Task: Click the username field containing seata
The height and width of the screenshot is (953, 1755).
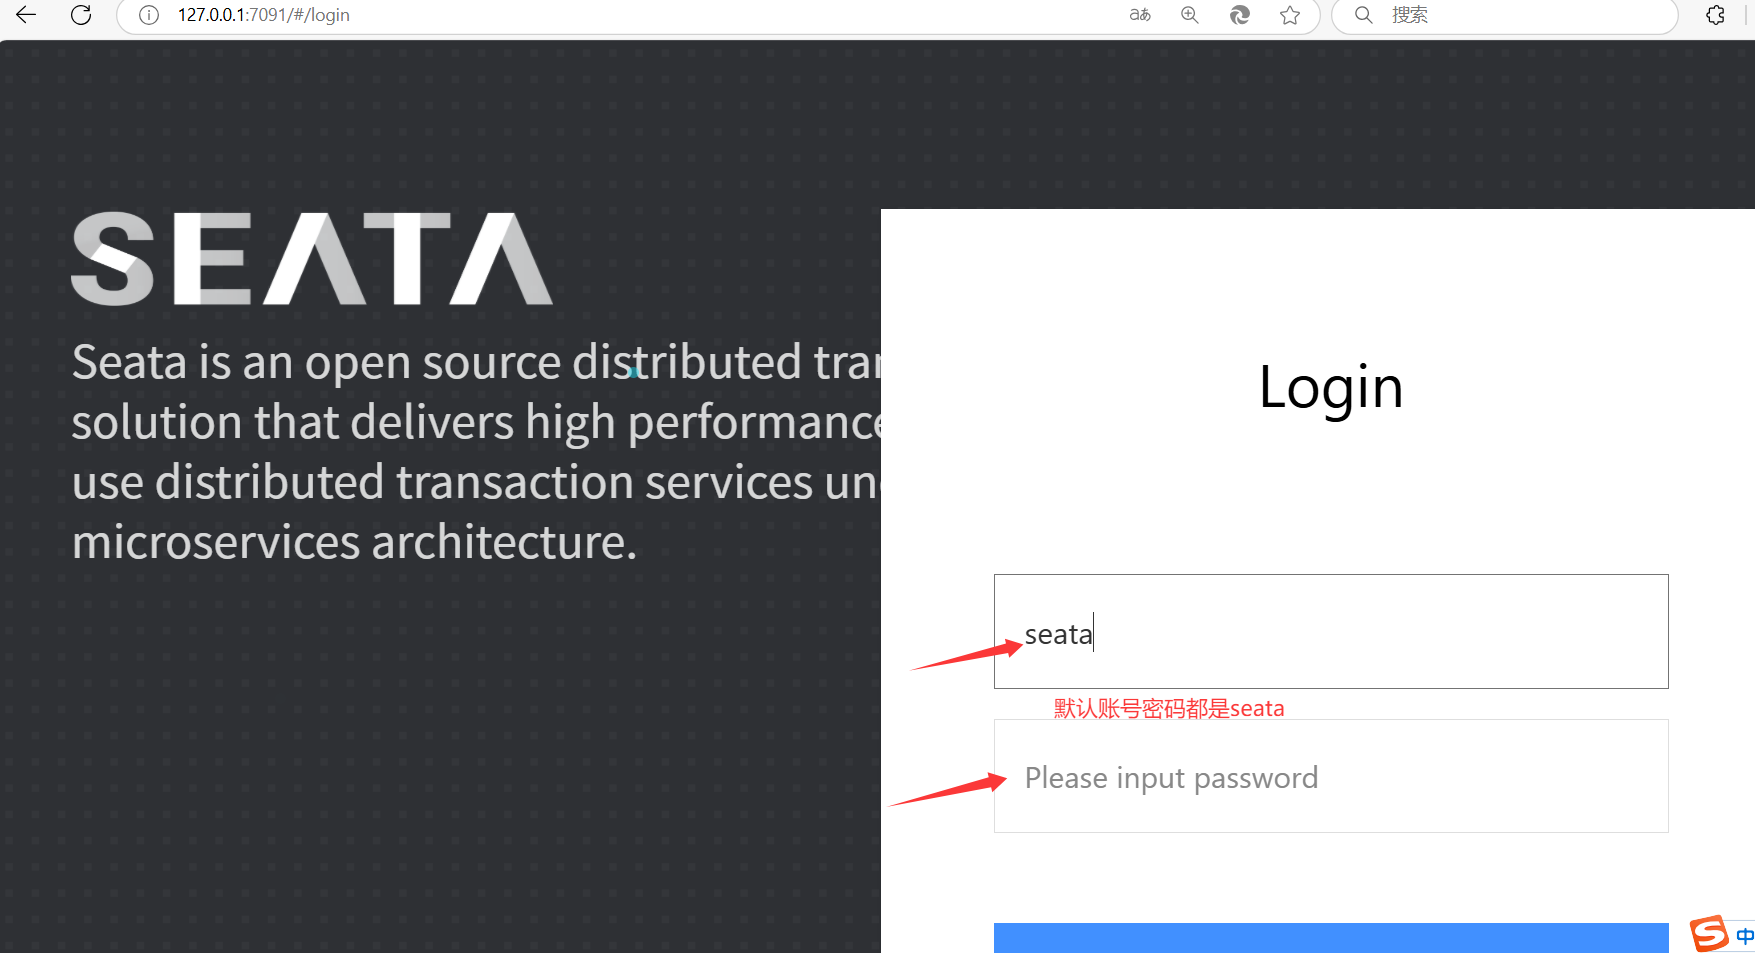Action: (1330, 632)
